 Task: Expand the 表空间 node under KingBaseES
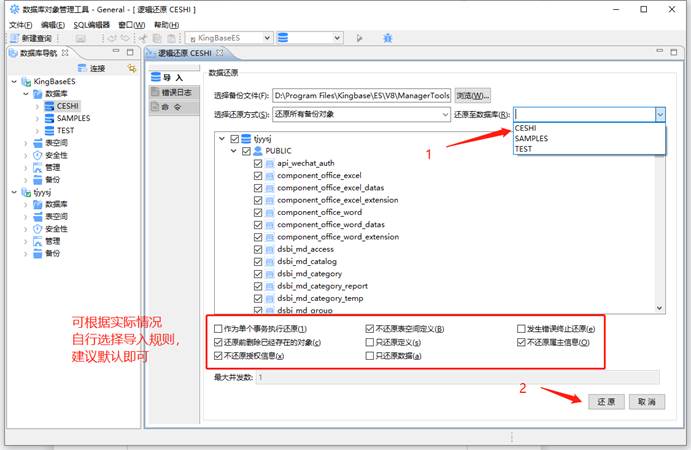click(x=26, y=143)
